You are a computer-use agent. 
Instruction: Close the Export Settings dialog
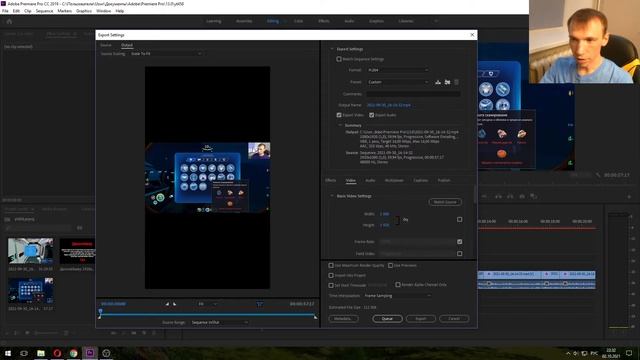(472, 35)
